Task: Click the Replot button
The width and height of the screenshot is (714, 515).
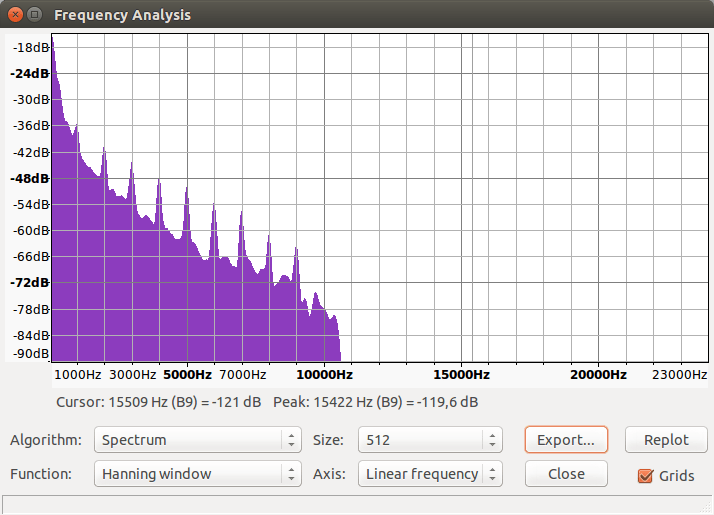Action: [666, 439]
